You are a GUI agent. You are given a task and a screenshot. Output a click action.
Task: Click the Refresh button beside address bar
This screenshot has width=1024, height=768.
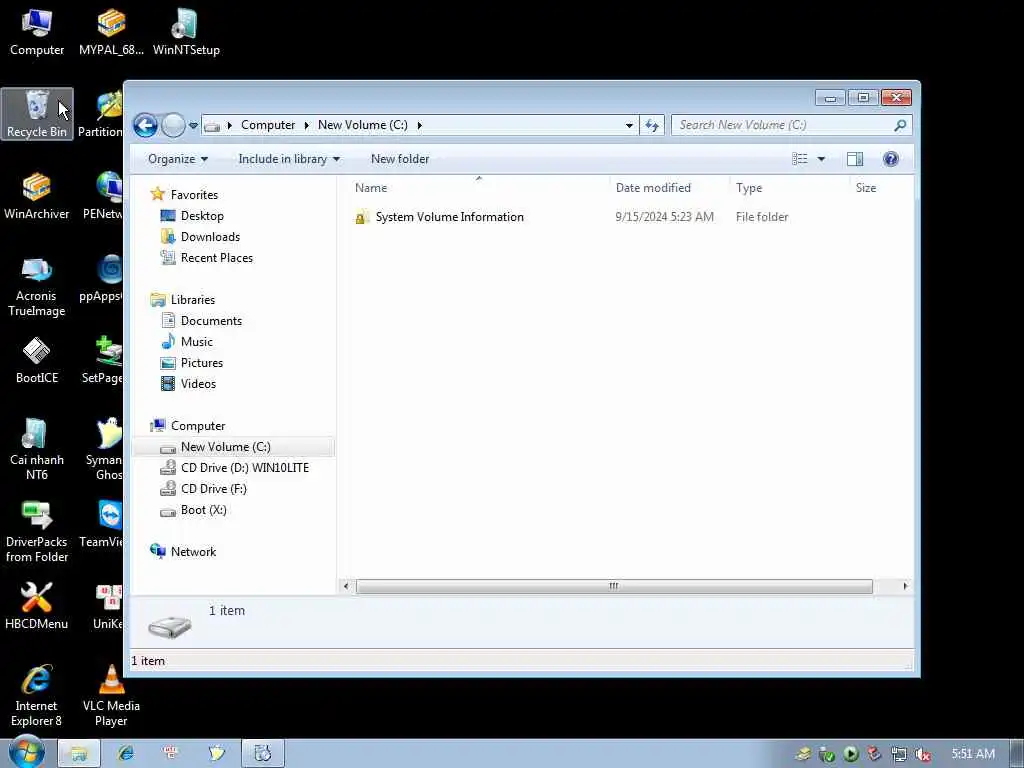tap(652, 125)
